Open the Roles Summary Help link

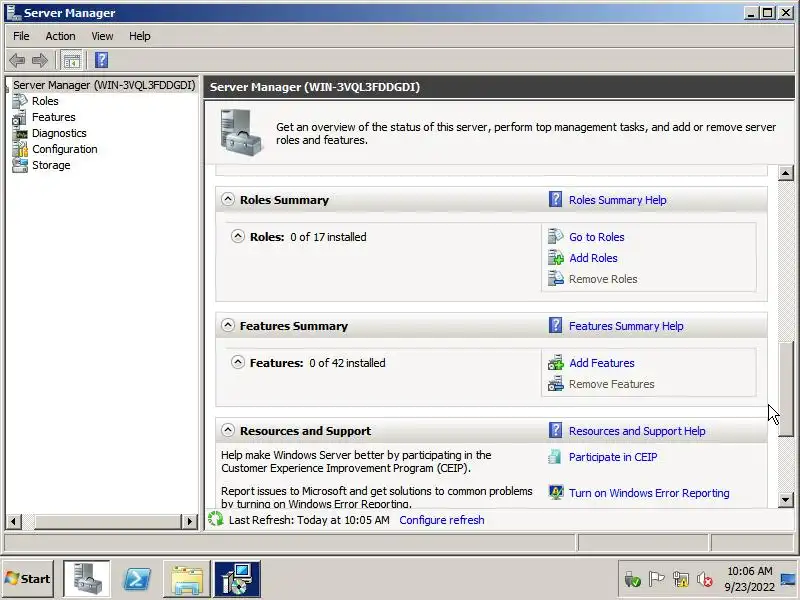click(617, 200)
